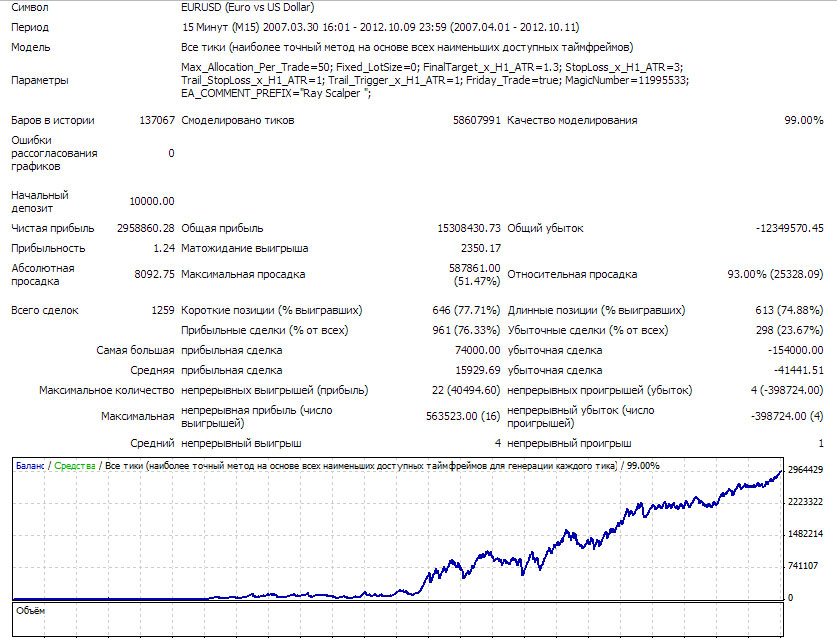
Task: Select the Общий убыток label
Action: pos(545,228)
